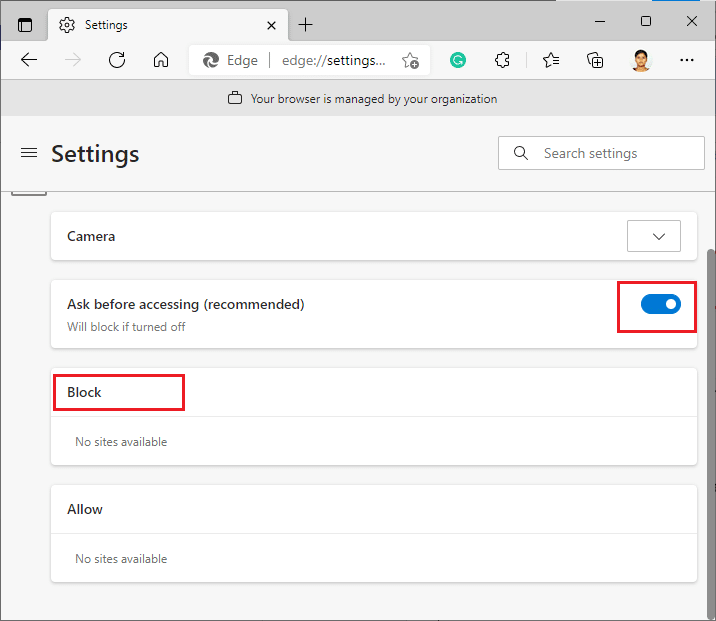
Task: Toggle 'Ask before accessing' switch
Action: 661,304
